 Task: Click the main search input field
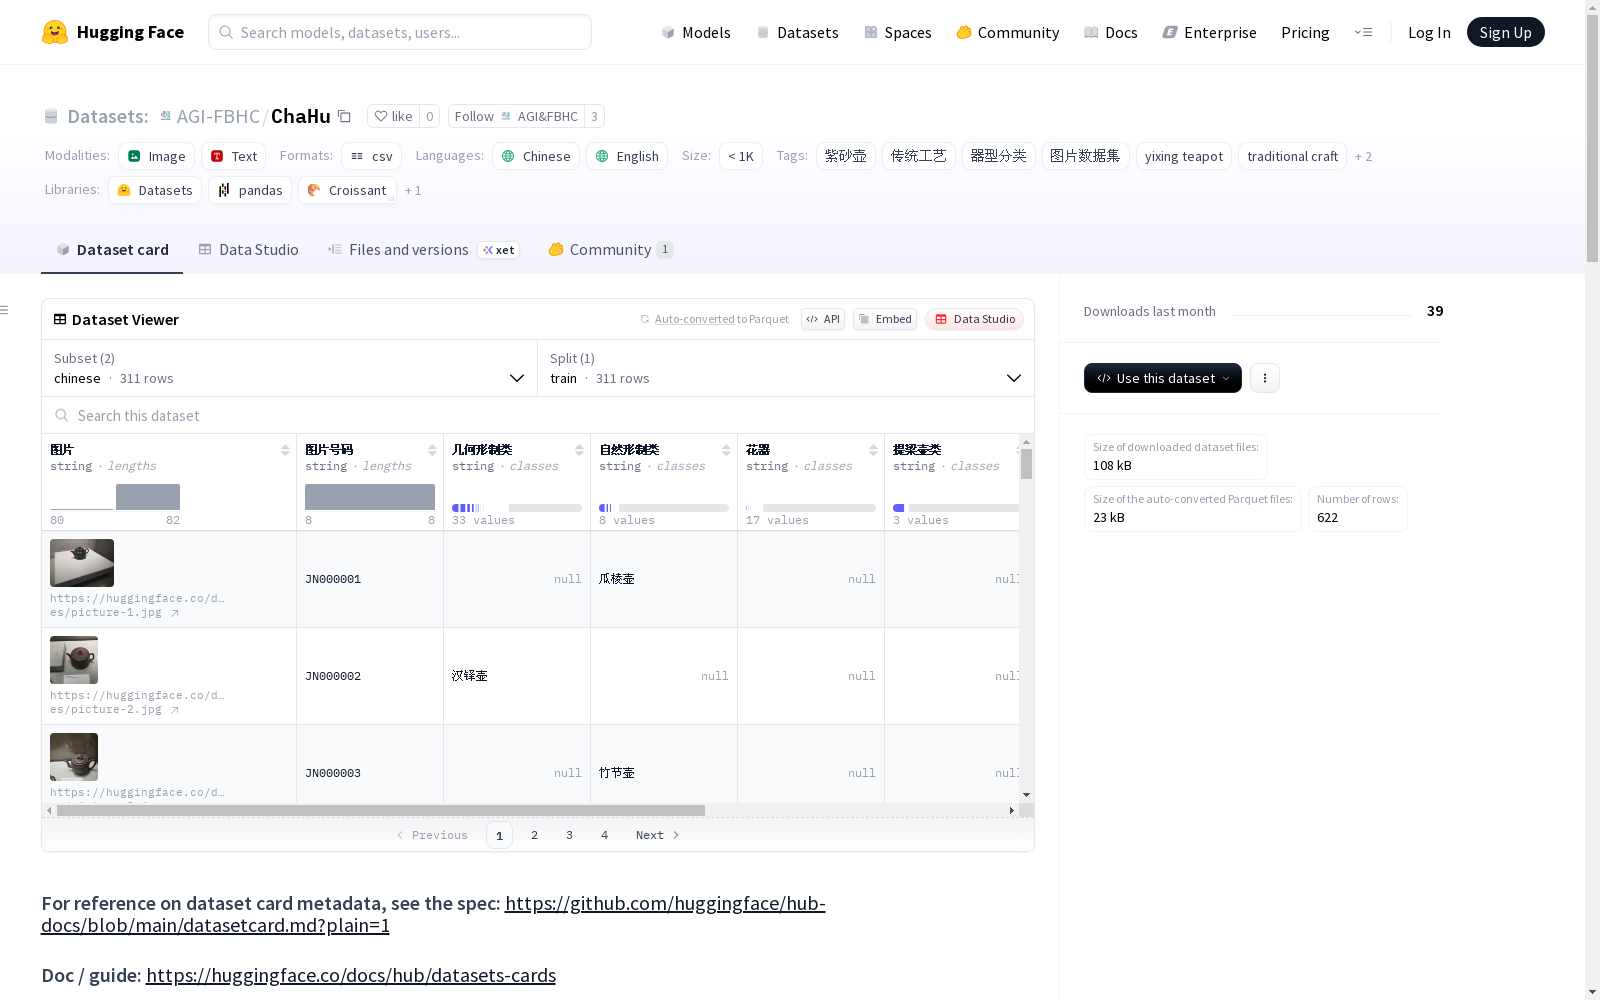[x=400, y=32]
